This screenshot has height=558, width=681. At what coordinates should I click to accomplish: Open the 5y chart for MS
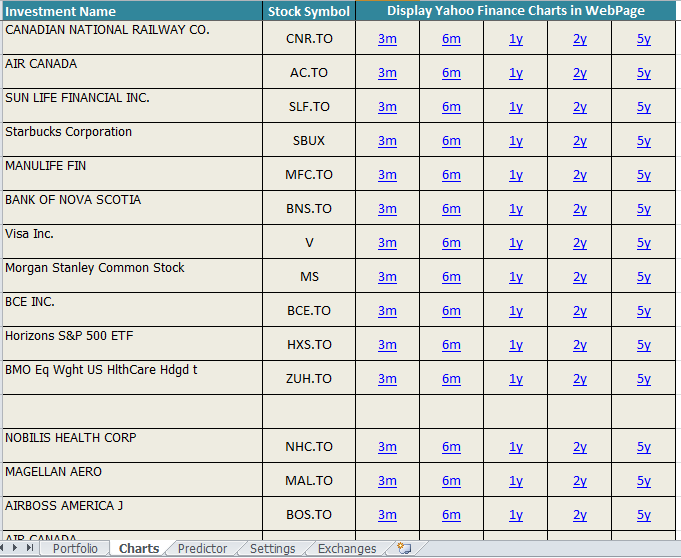[644, 277]
